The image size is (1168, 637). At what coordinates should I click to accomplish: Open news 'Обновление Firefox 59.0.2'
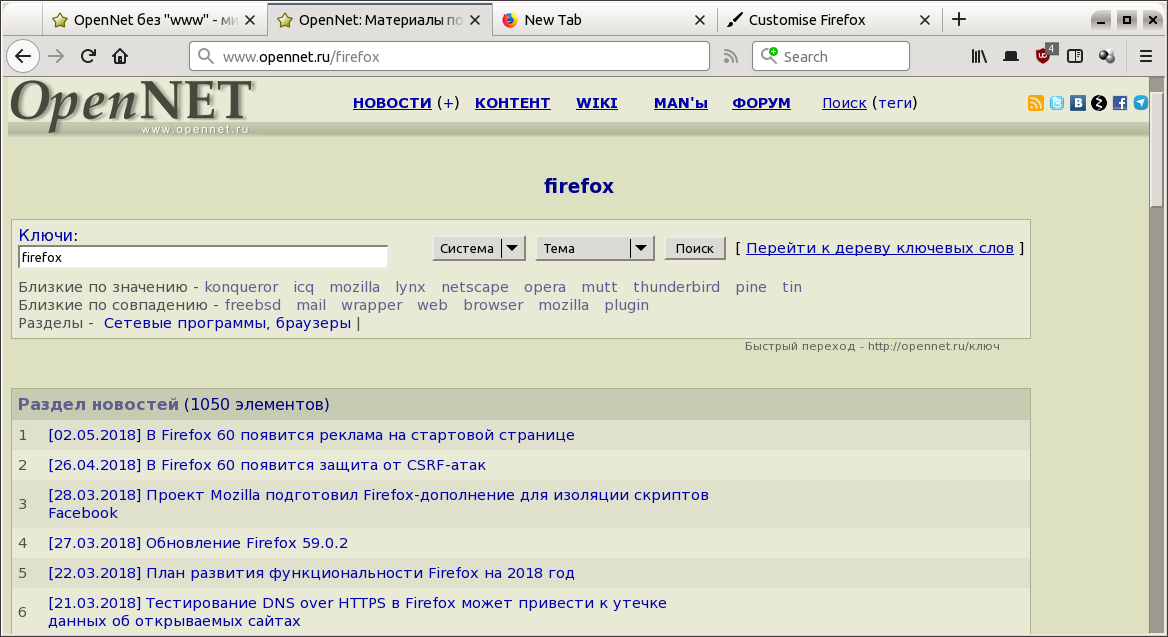198,543
